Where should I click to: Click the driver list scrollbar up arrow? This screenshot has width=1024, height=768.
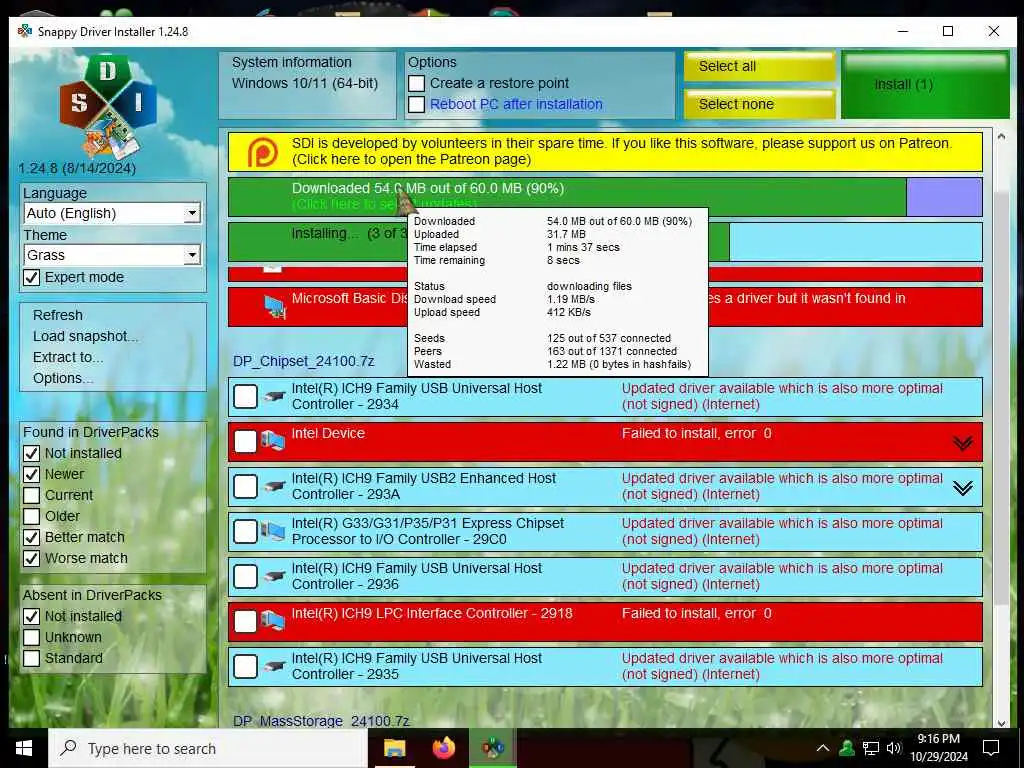point(1001,136)
